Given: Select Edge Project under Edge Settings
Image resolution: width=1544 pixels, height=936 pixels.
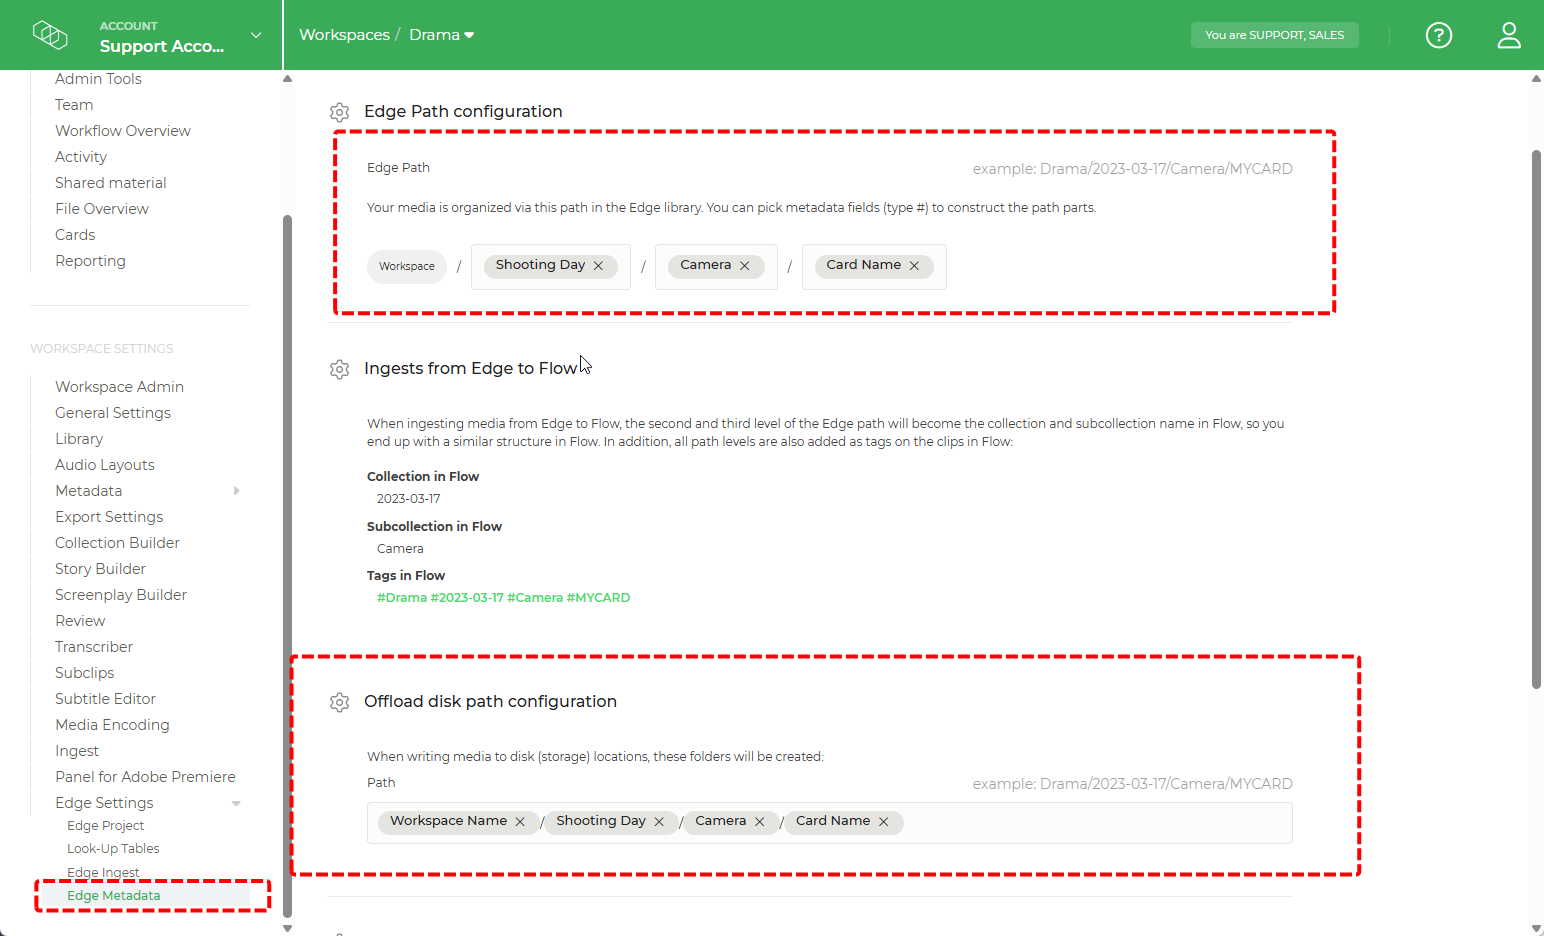Looking at the screenshot, I should pos(105,825).
